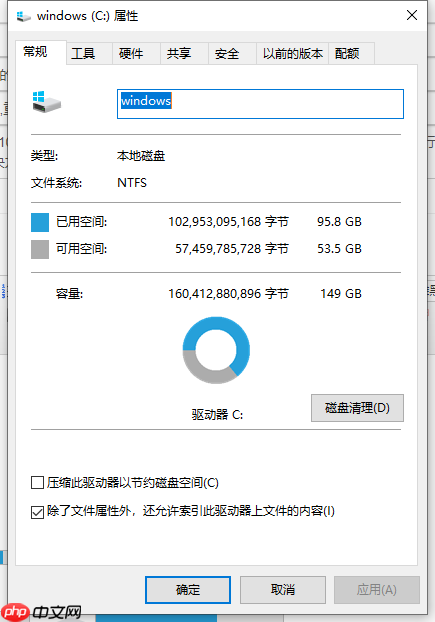Click the used space value 95.8 GB
Viewport: 435px width, 622px height.
tap(339, 222)
